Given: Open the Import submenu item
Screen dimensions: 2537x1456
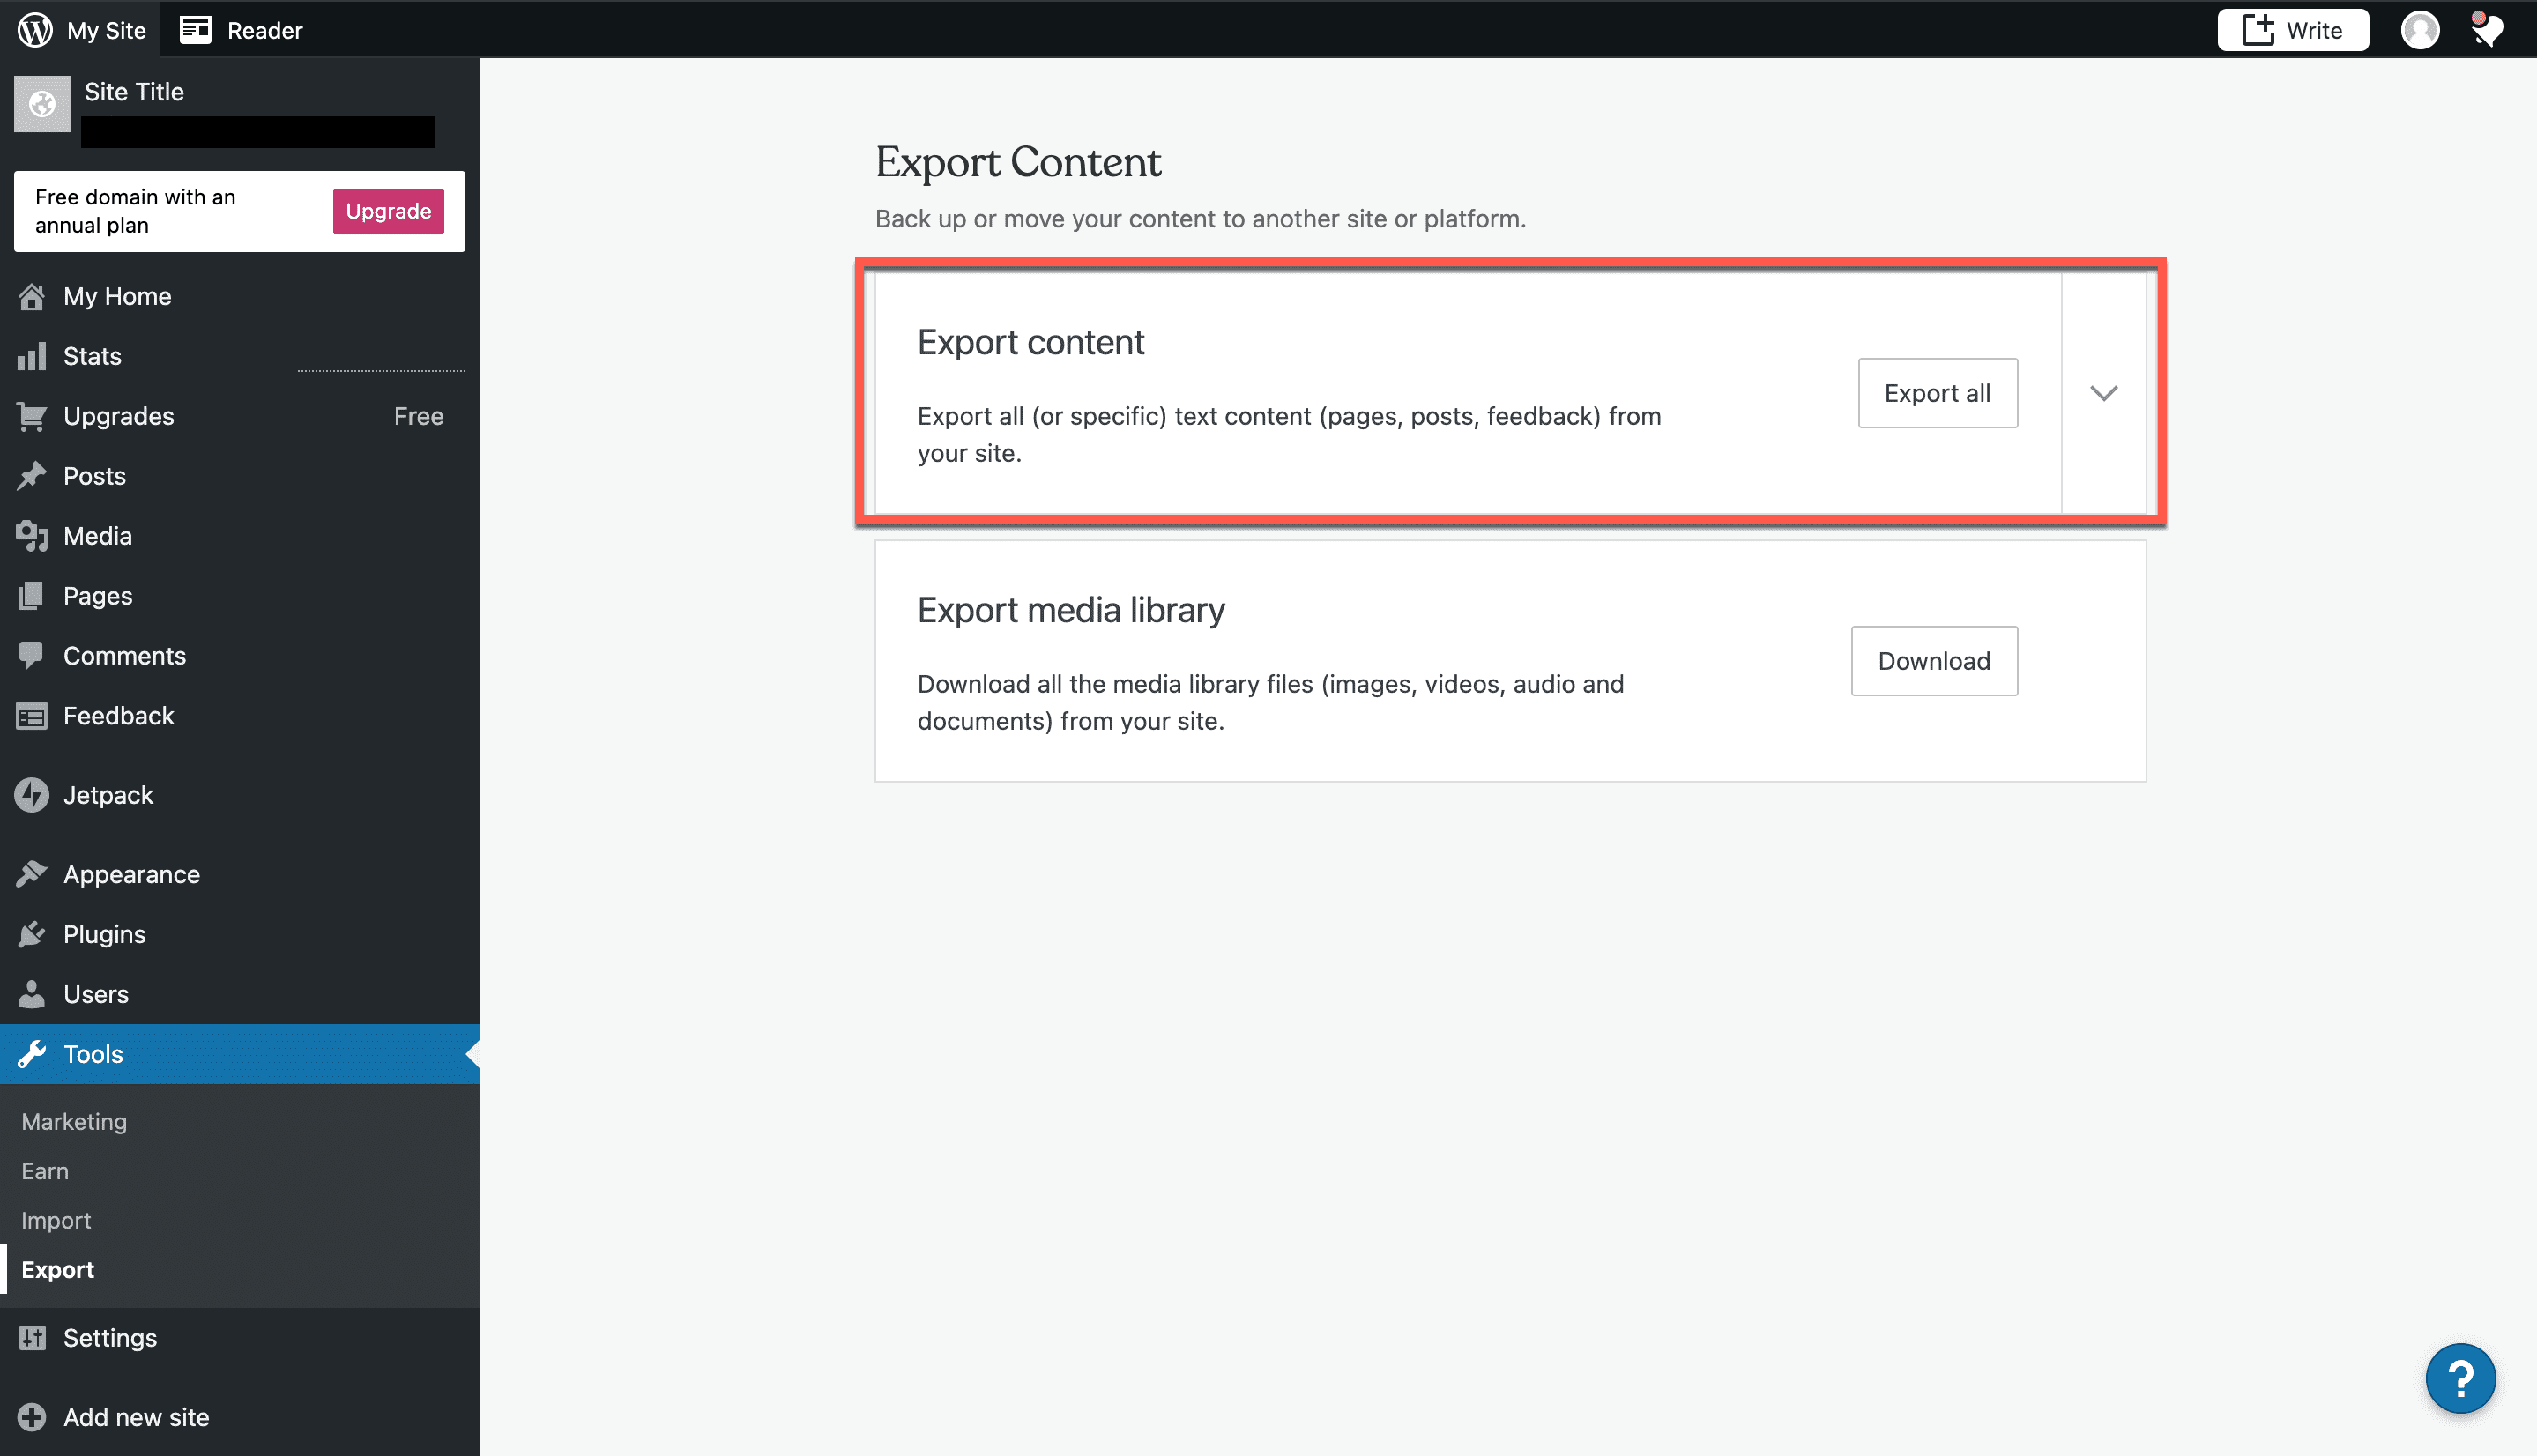Looking at the screenshot, I should pos(56,1220).
